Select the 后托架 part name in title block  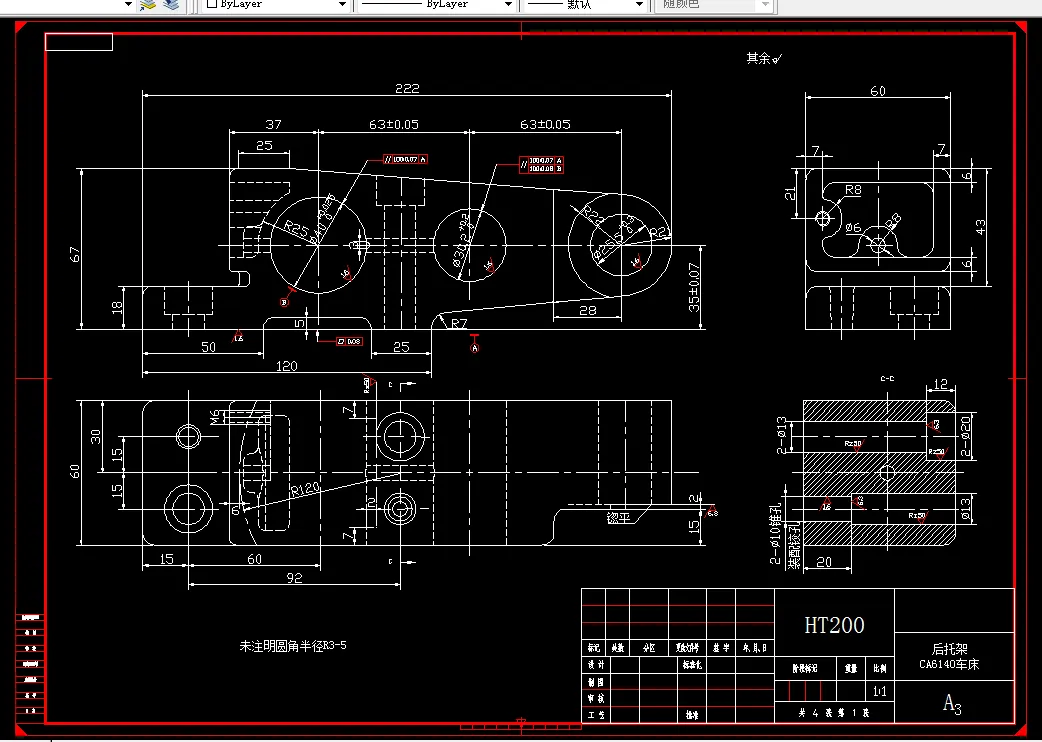(950, 650)
